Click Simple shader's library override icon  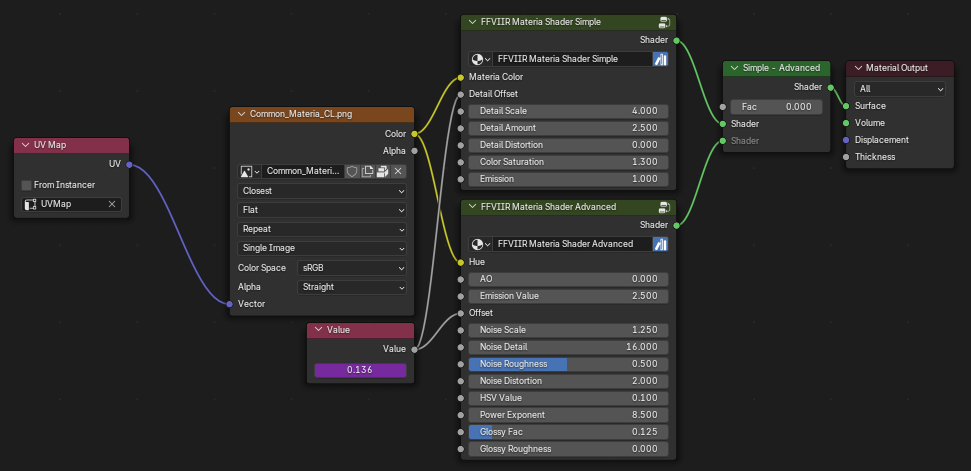tap(661, 59)
